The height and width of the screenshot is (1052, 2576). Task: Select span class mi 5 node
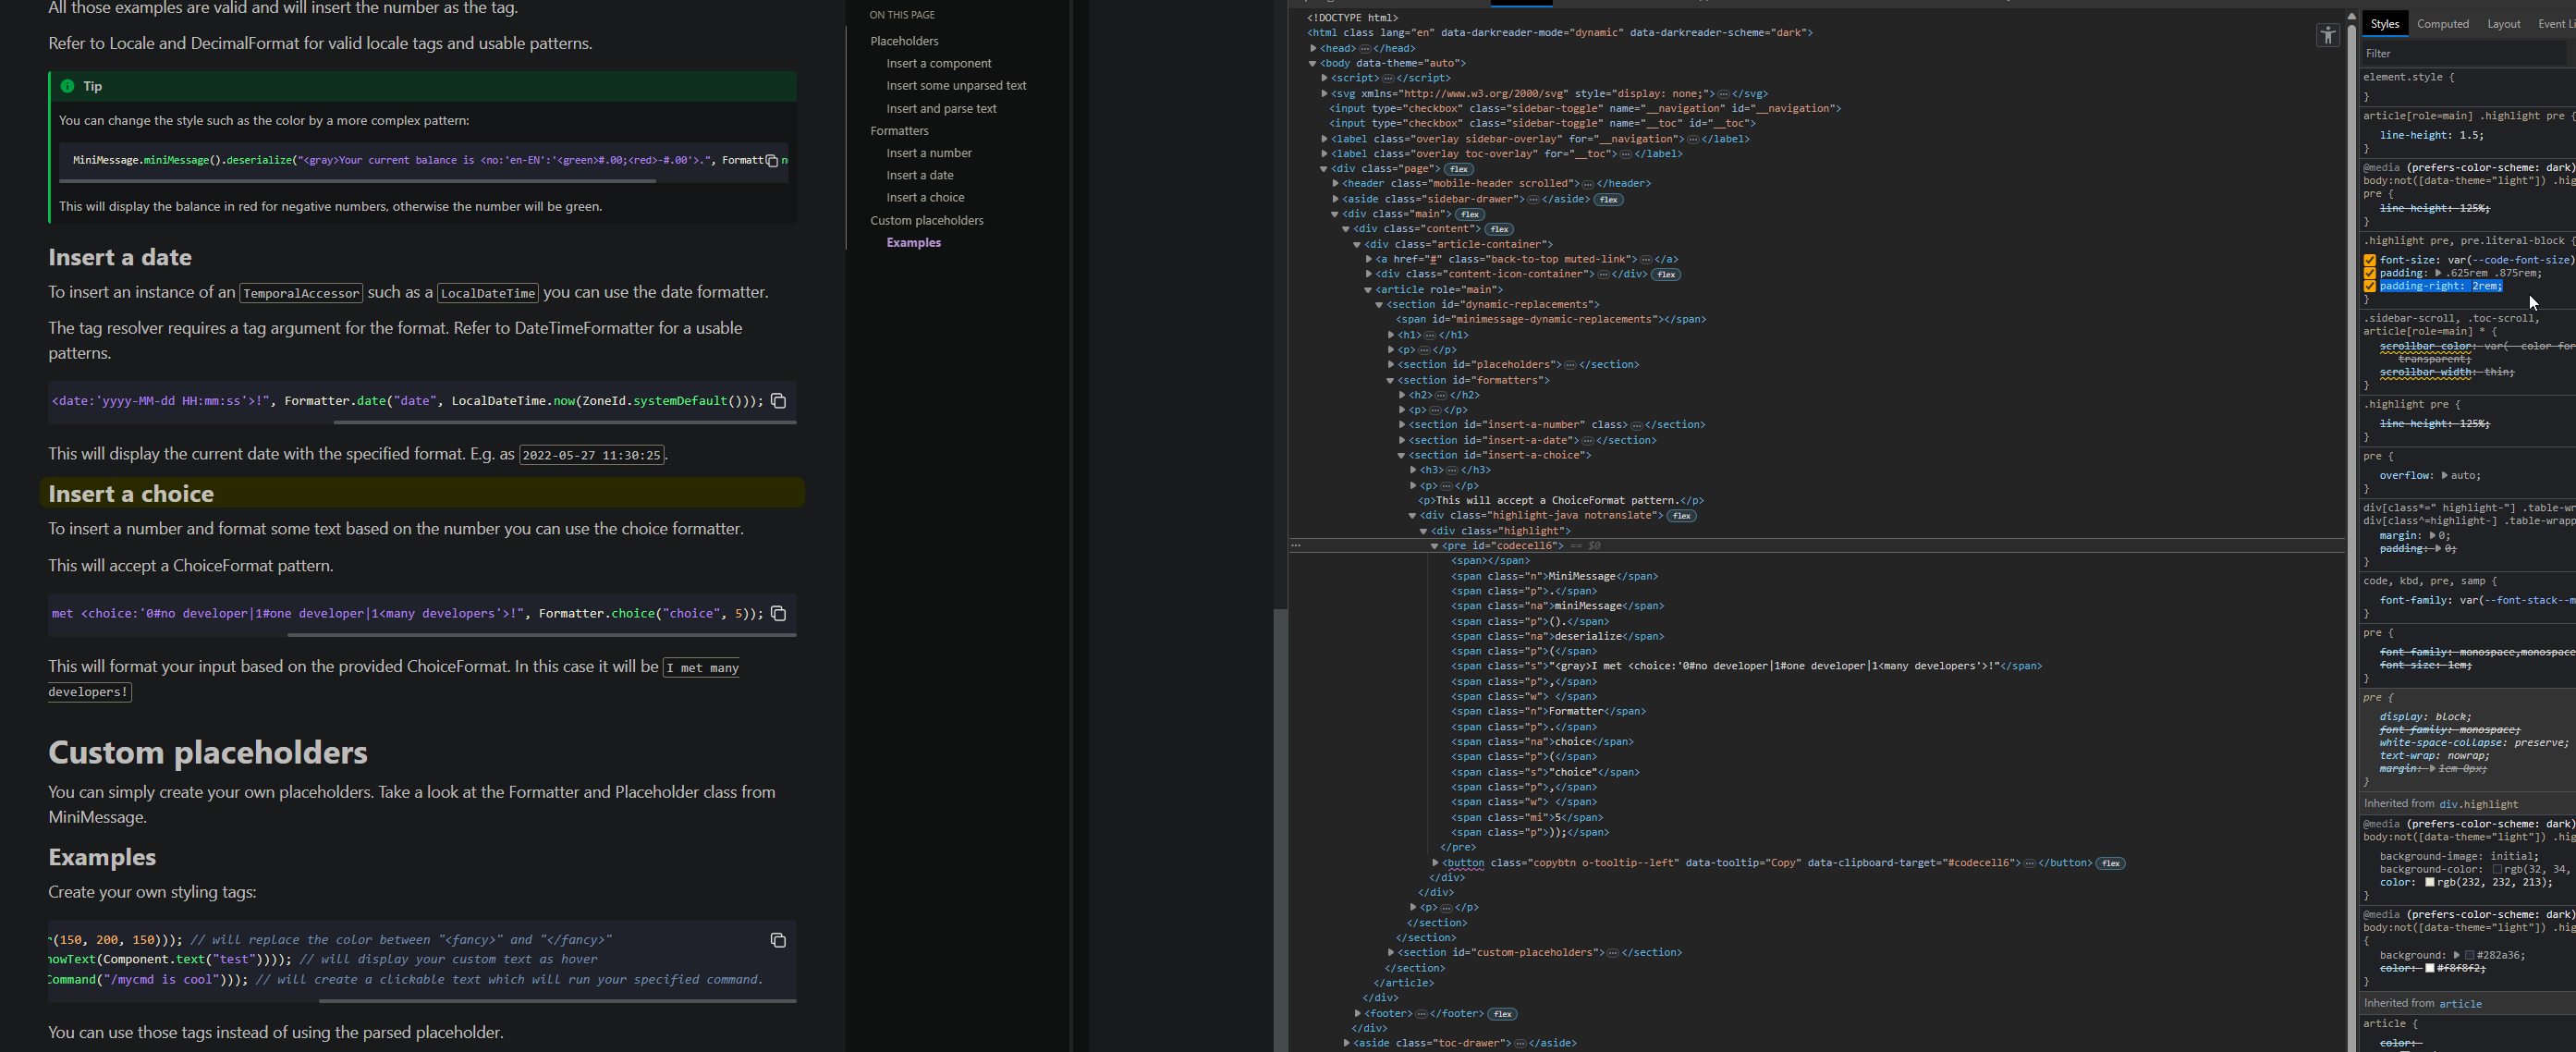[1526, 818]
